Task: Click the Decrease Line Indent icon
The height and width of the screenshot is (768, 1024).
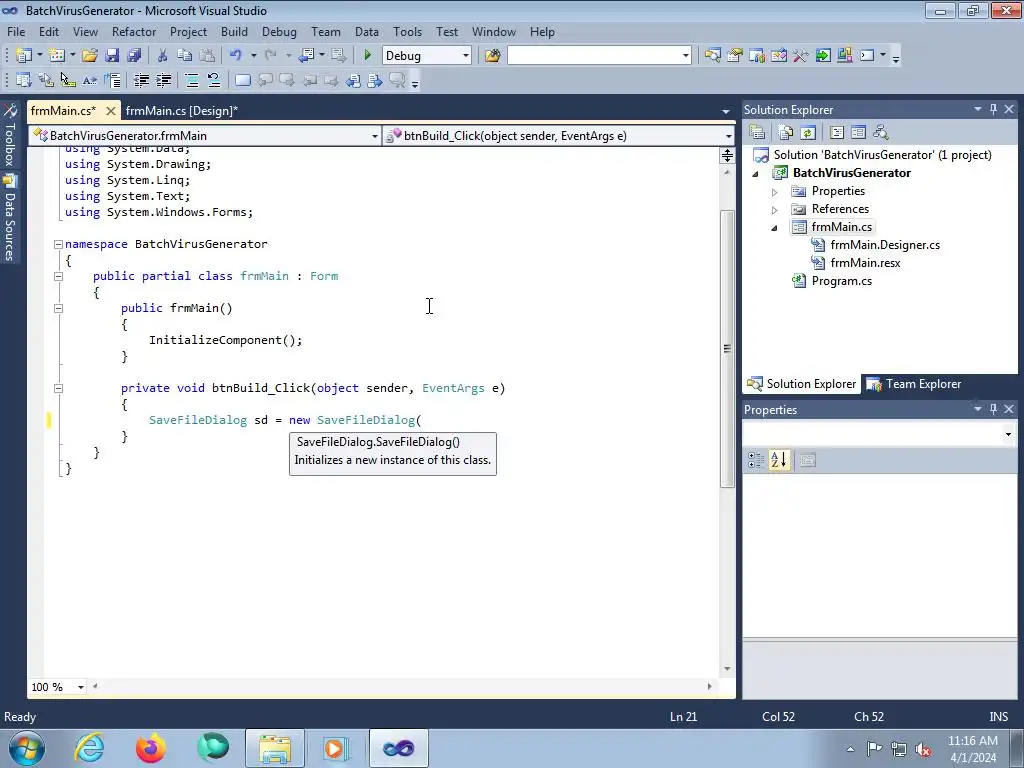Action: tap(141, 80)
